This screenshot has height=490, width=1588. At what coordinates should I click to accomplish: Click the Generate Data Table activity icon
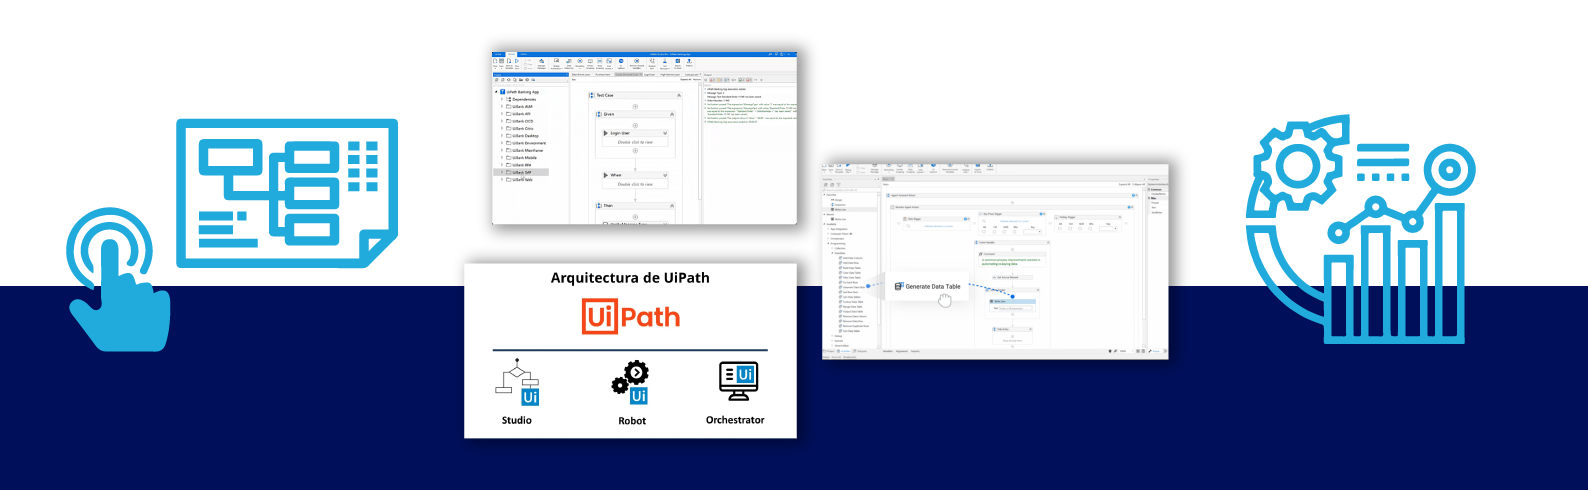899,287
